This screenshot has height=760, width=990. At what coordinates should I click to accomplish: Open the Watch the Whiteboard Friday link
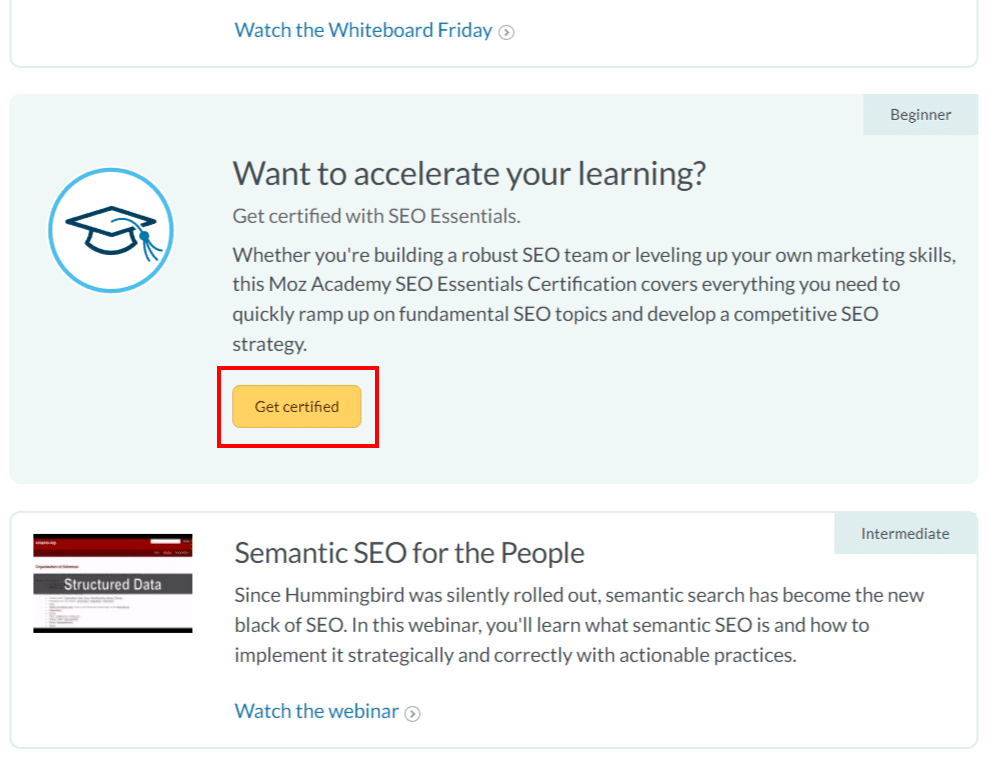(363, 30)
